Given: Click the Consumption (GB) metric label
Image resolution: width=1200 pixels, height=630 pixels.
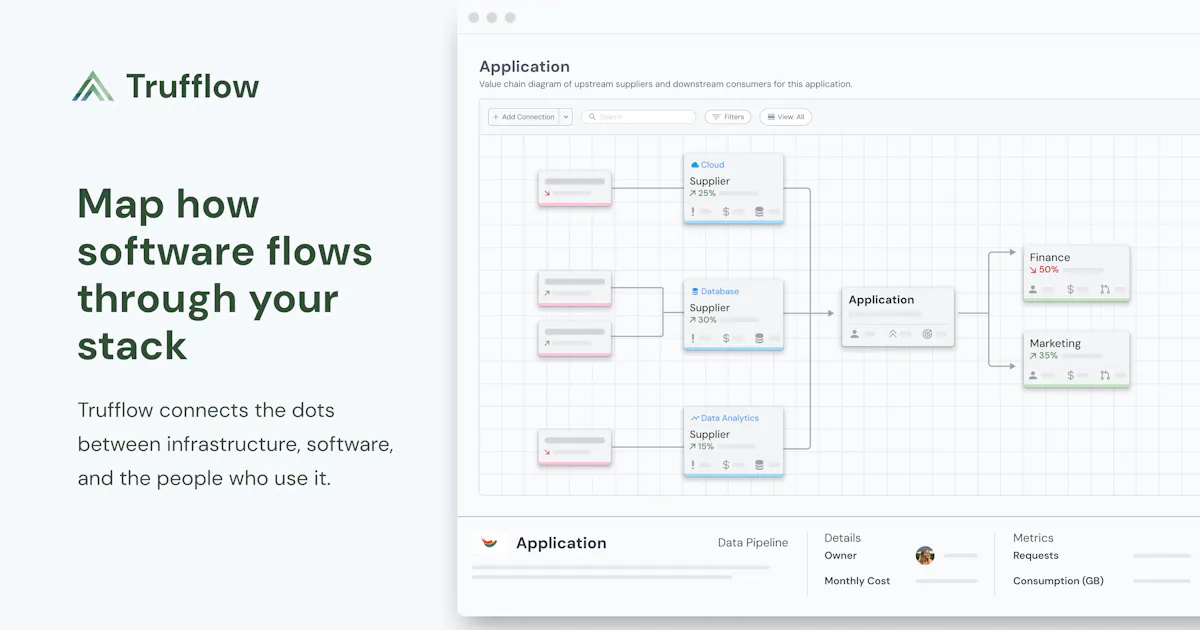Looking at the screenshot, I should [x=1059, y=581].
